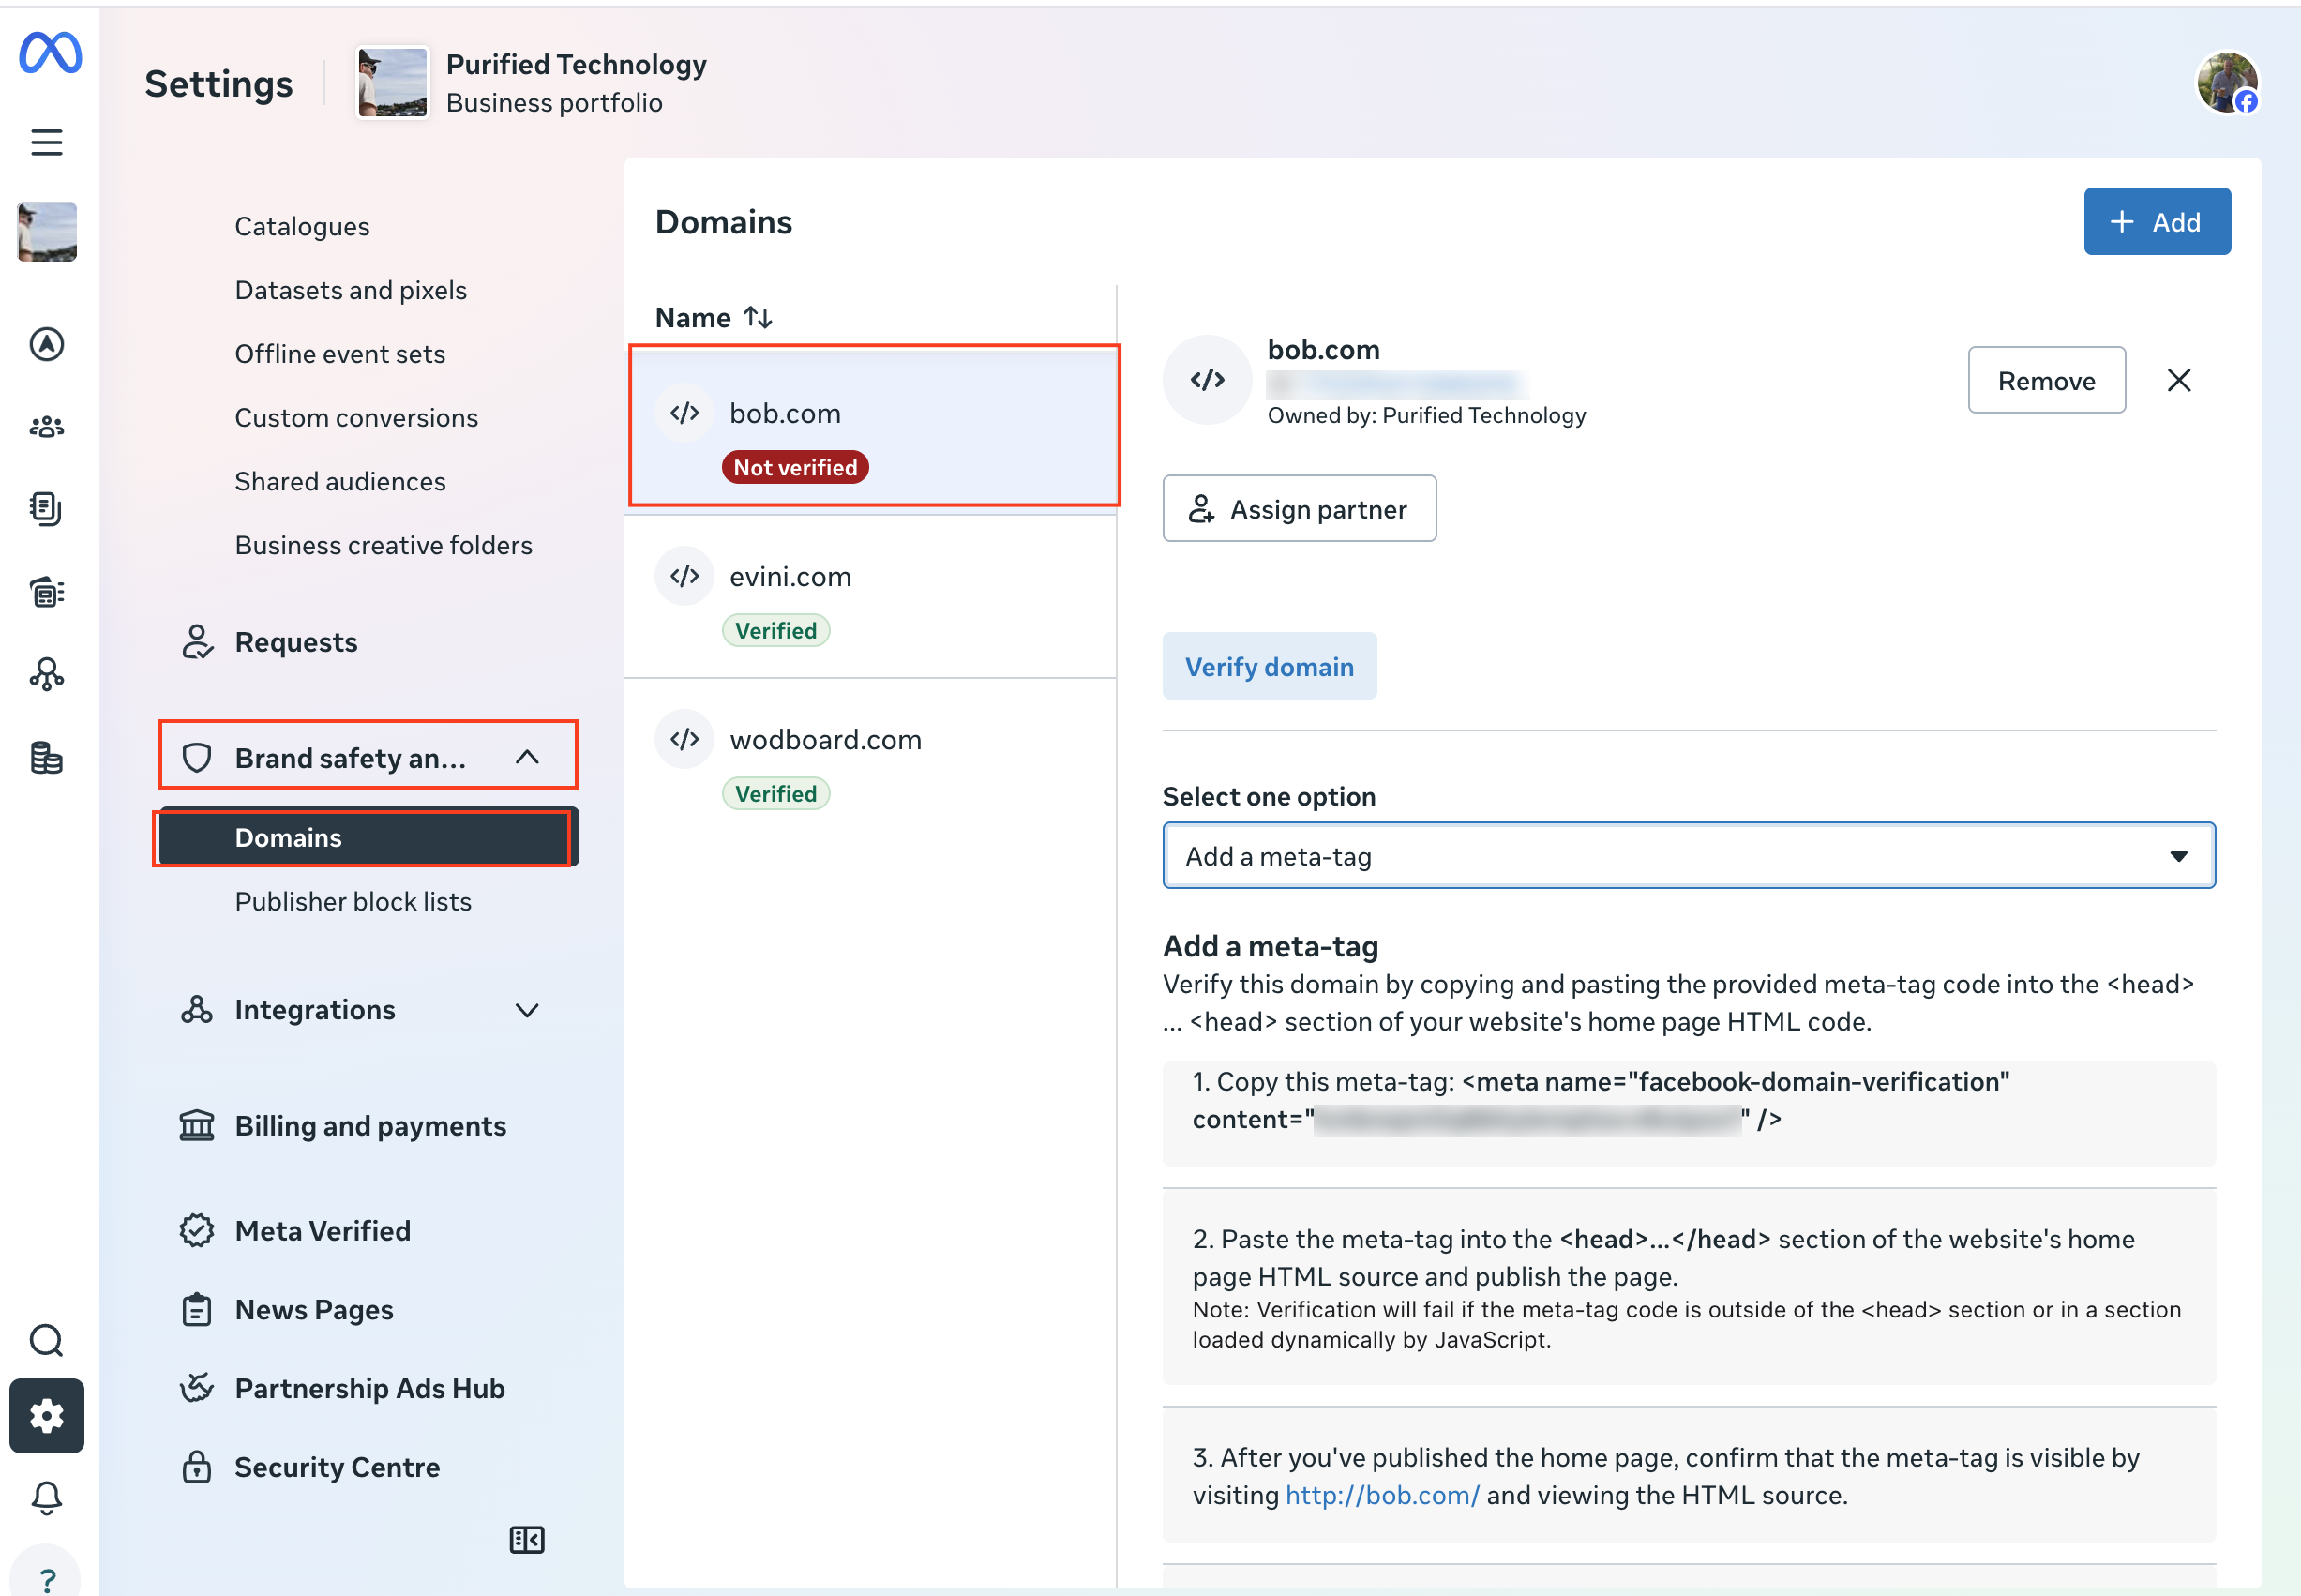Collapse the settings sidebar panel icon
The image size is (2301, 1596).
[x=527, y=1540]
